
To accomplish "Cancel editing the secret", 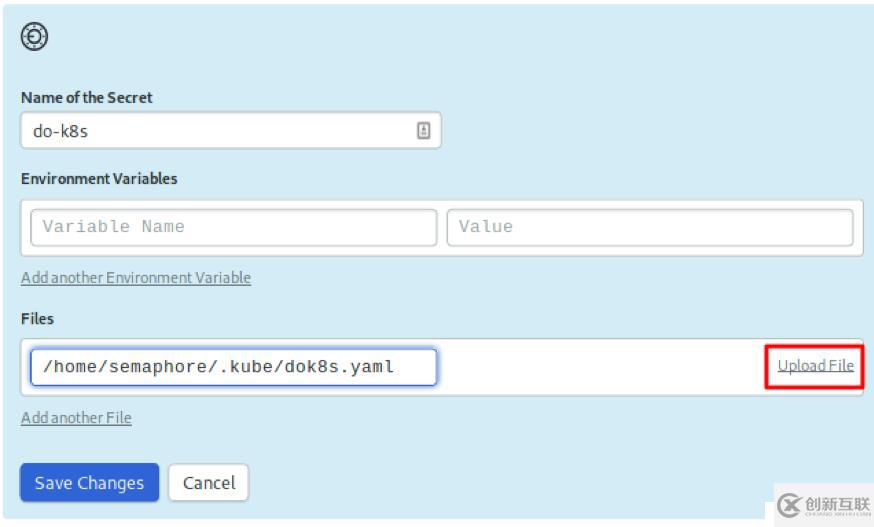I will (209, 482).
